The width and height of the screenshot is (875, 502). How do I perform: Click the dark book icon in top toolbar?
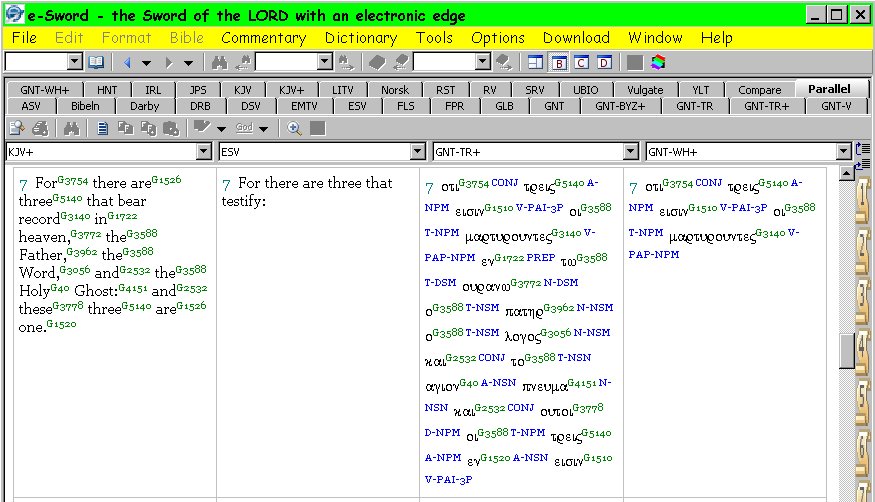click(378, 62)
